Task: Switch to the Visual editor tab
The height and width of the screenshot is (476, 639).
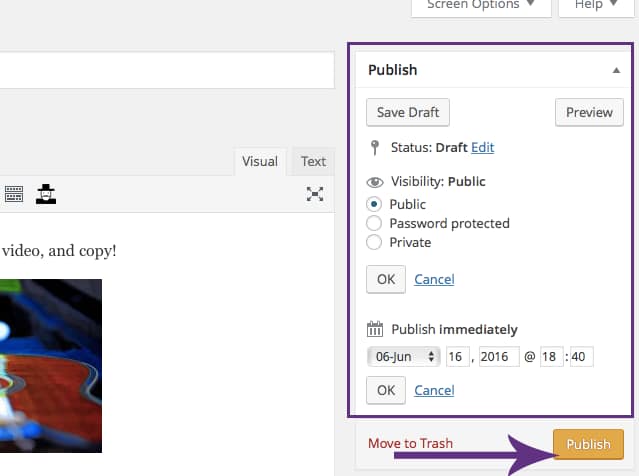Action: pos(260,162)
